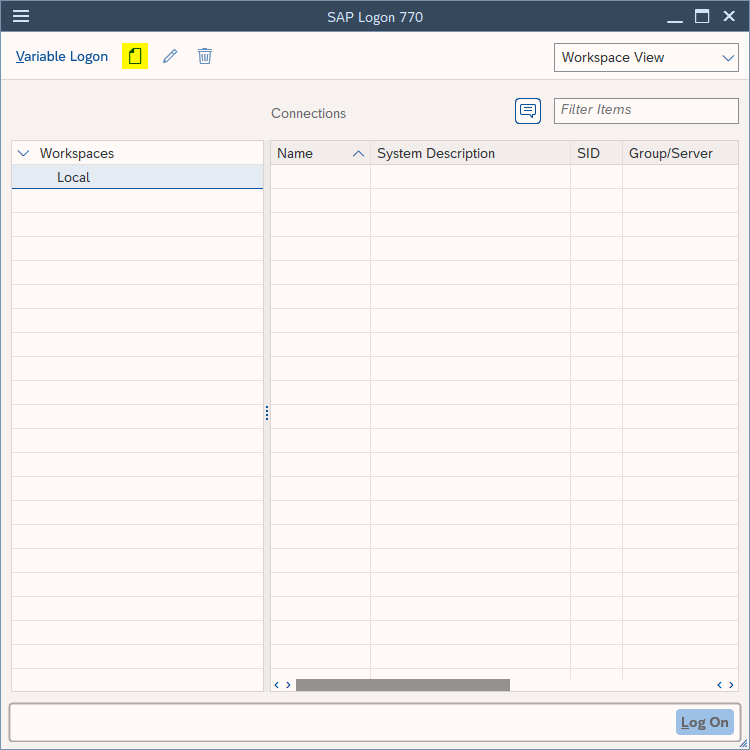Collapse the Workspaces tree node
This screenshot has height=750, width=750.
[x=23, y=153]
